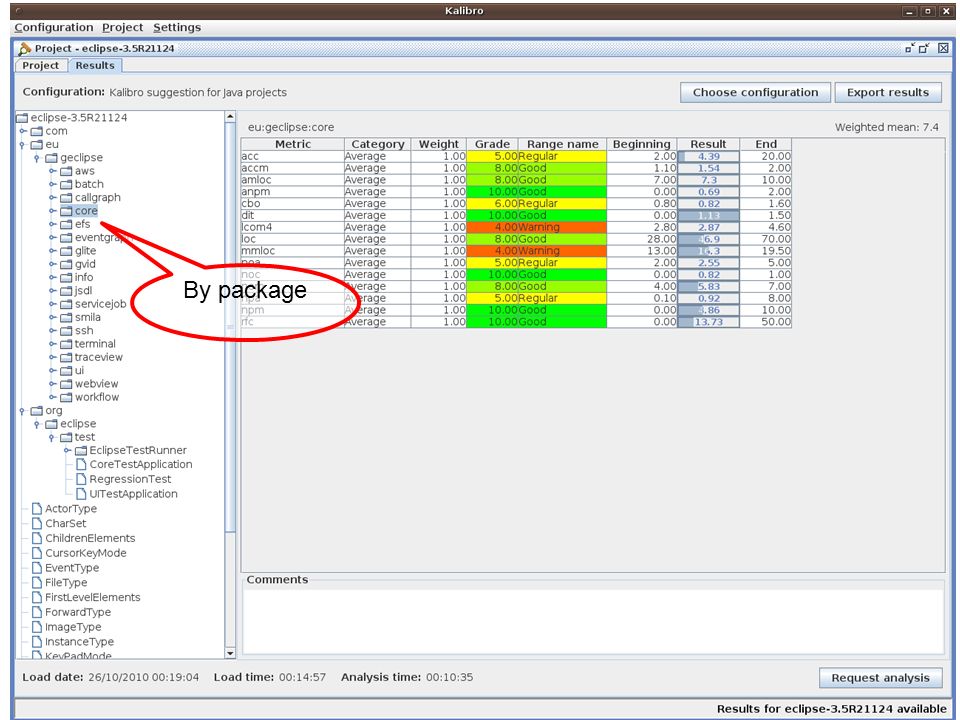The height and width of the screenshot is (720, 960).
Task: Click the Metric column header
Action: (x=293, y=144)
